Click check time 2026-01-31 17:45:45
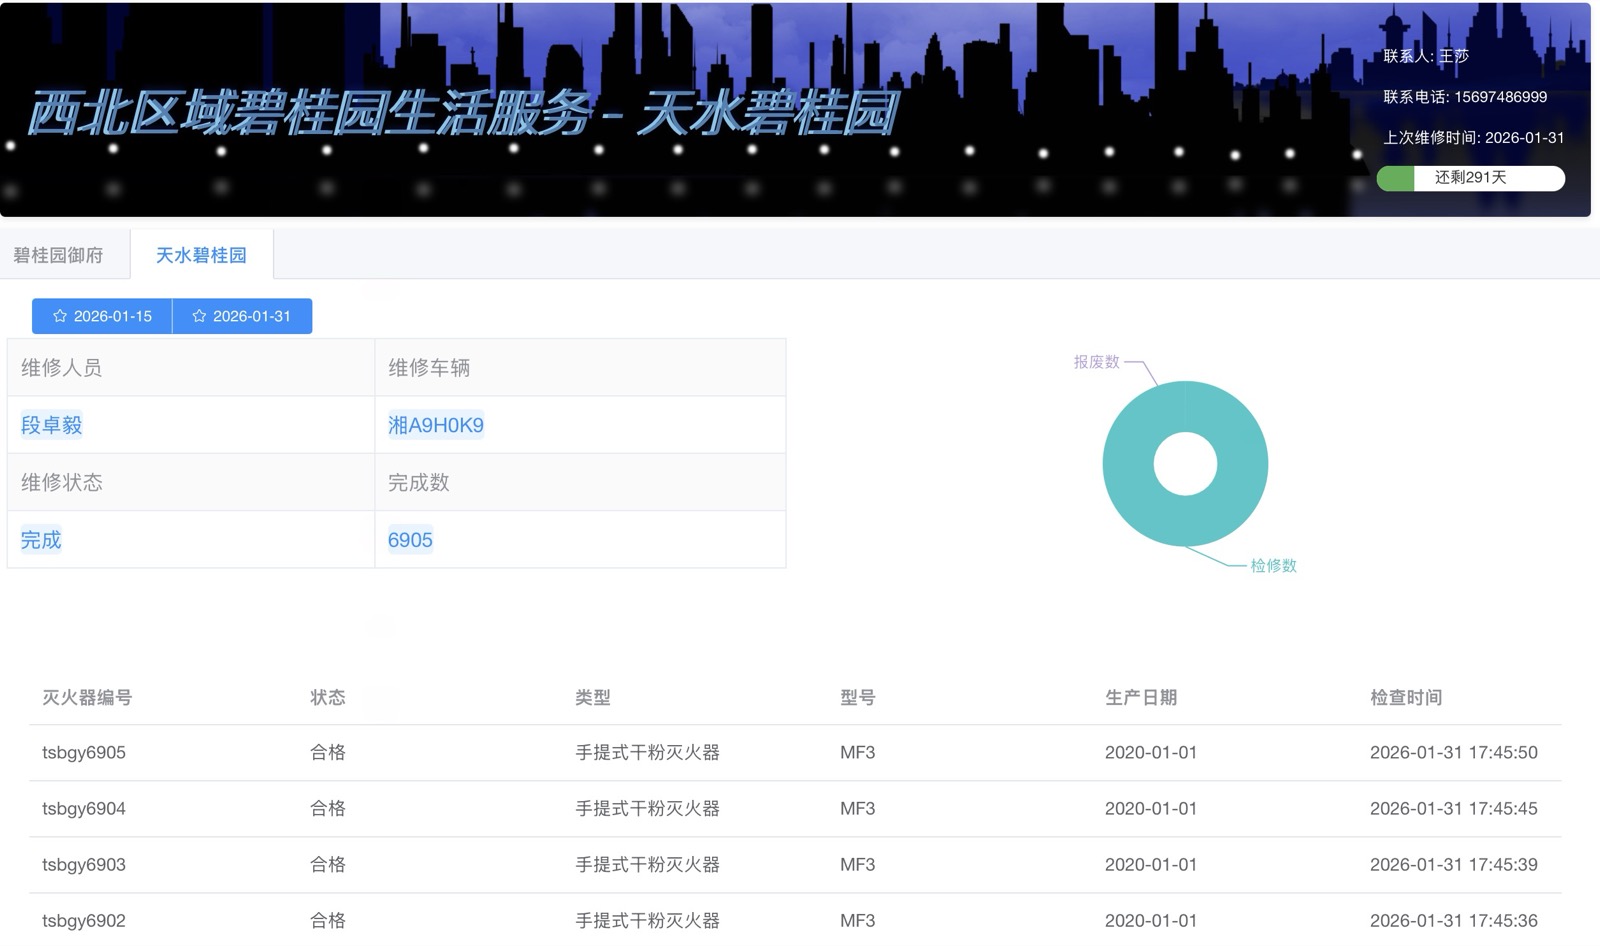Viewport: 1600px width, 946px height. (x=1454, y=809)
